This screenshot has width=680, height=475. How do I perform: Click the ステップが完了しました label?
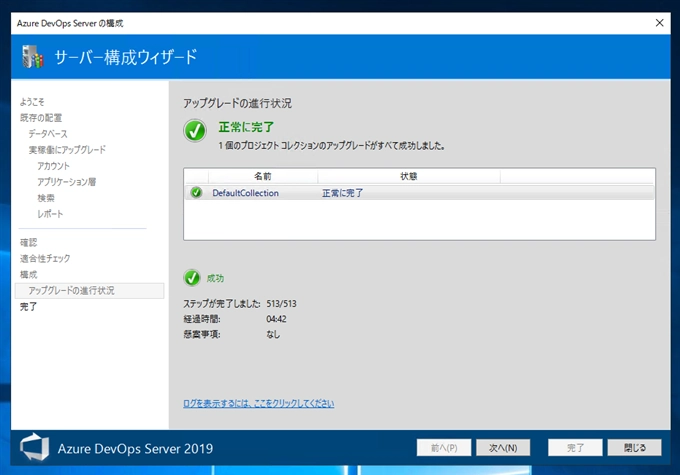point(222,304)
